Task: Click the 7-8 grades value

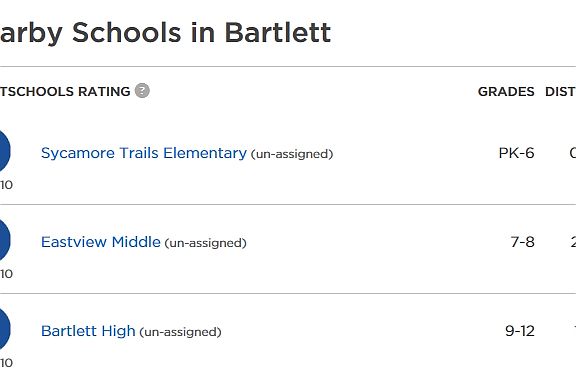Action: coord(522,242)
